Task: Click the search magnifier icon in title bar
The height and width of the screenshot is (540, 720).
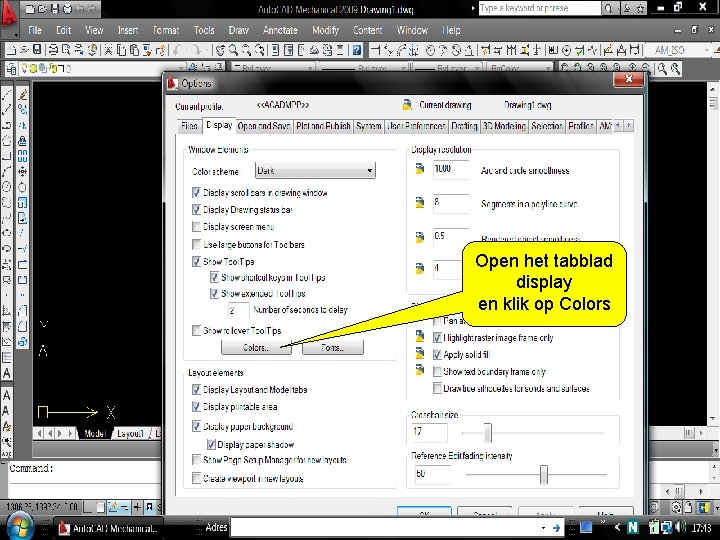Action: (608, 8)
